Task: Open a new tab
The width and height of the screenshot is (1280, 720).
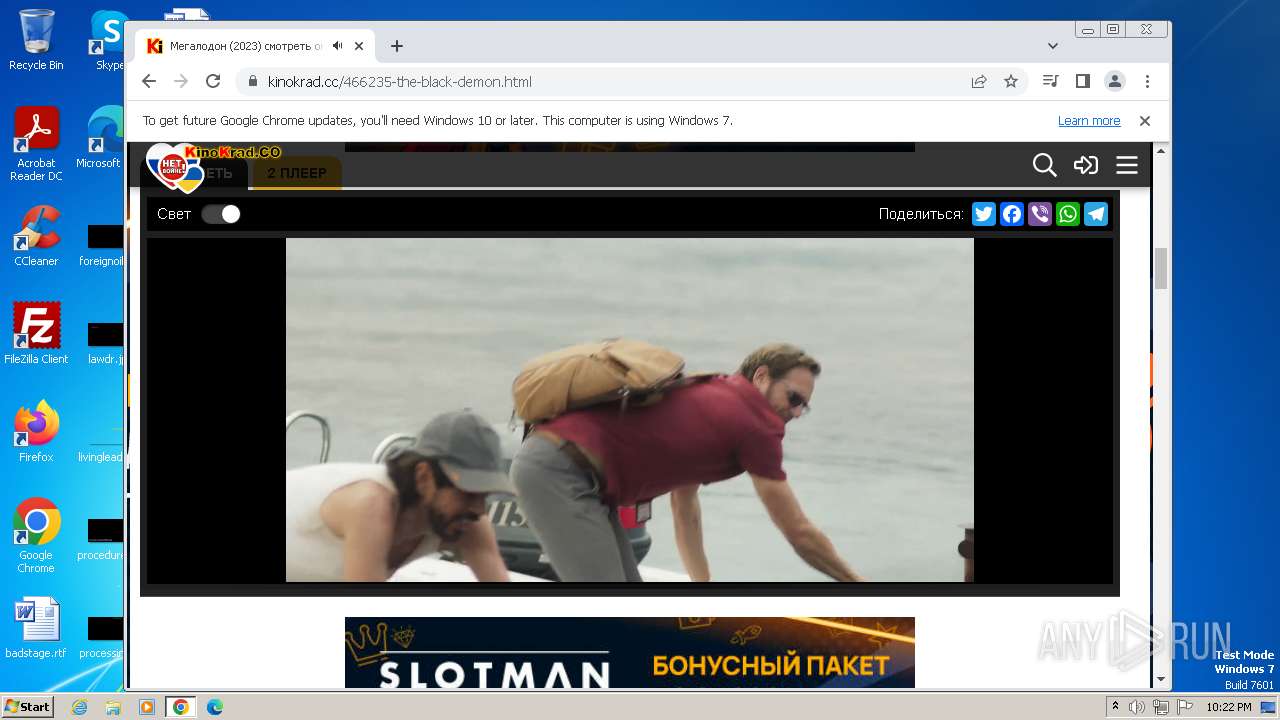Action: tap(397, 46)
